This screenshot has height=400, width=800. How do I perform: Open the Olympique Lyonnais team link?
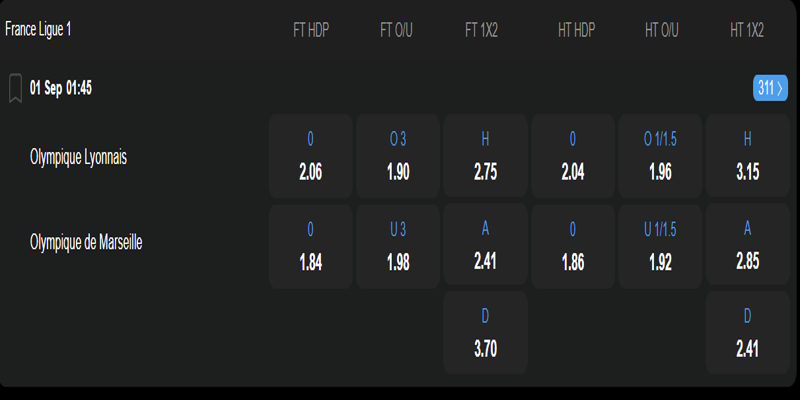tap(78, 157)
